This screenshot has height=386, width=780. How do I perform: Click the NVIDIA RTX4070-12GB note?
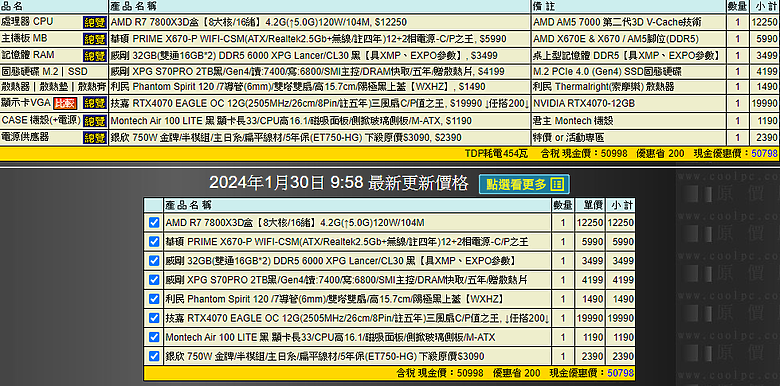point(584,103)
